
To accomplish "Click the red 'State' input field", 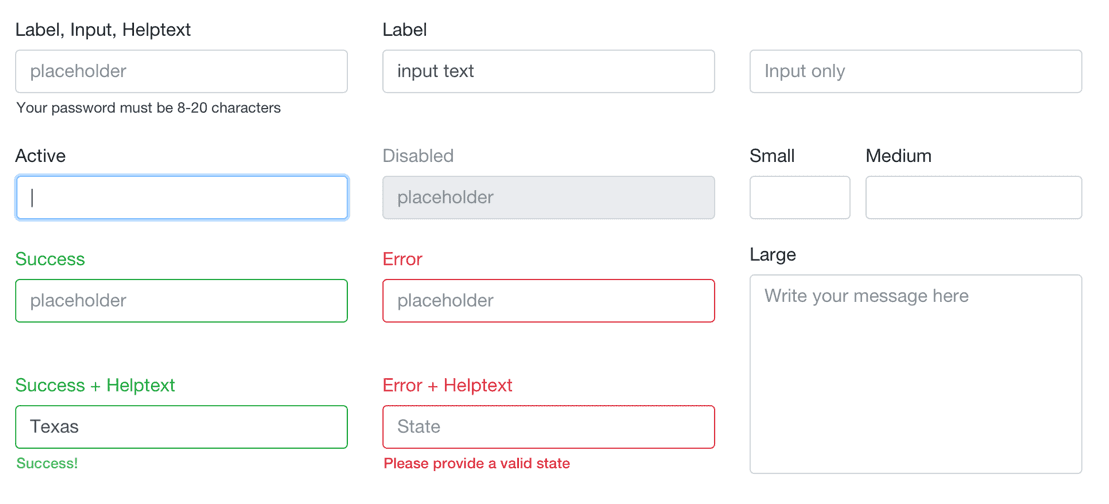I will 548,427.
